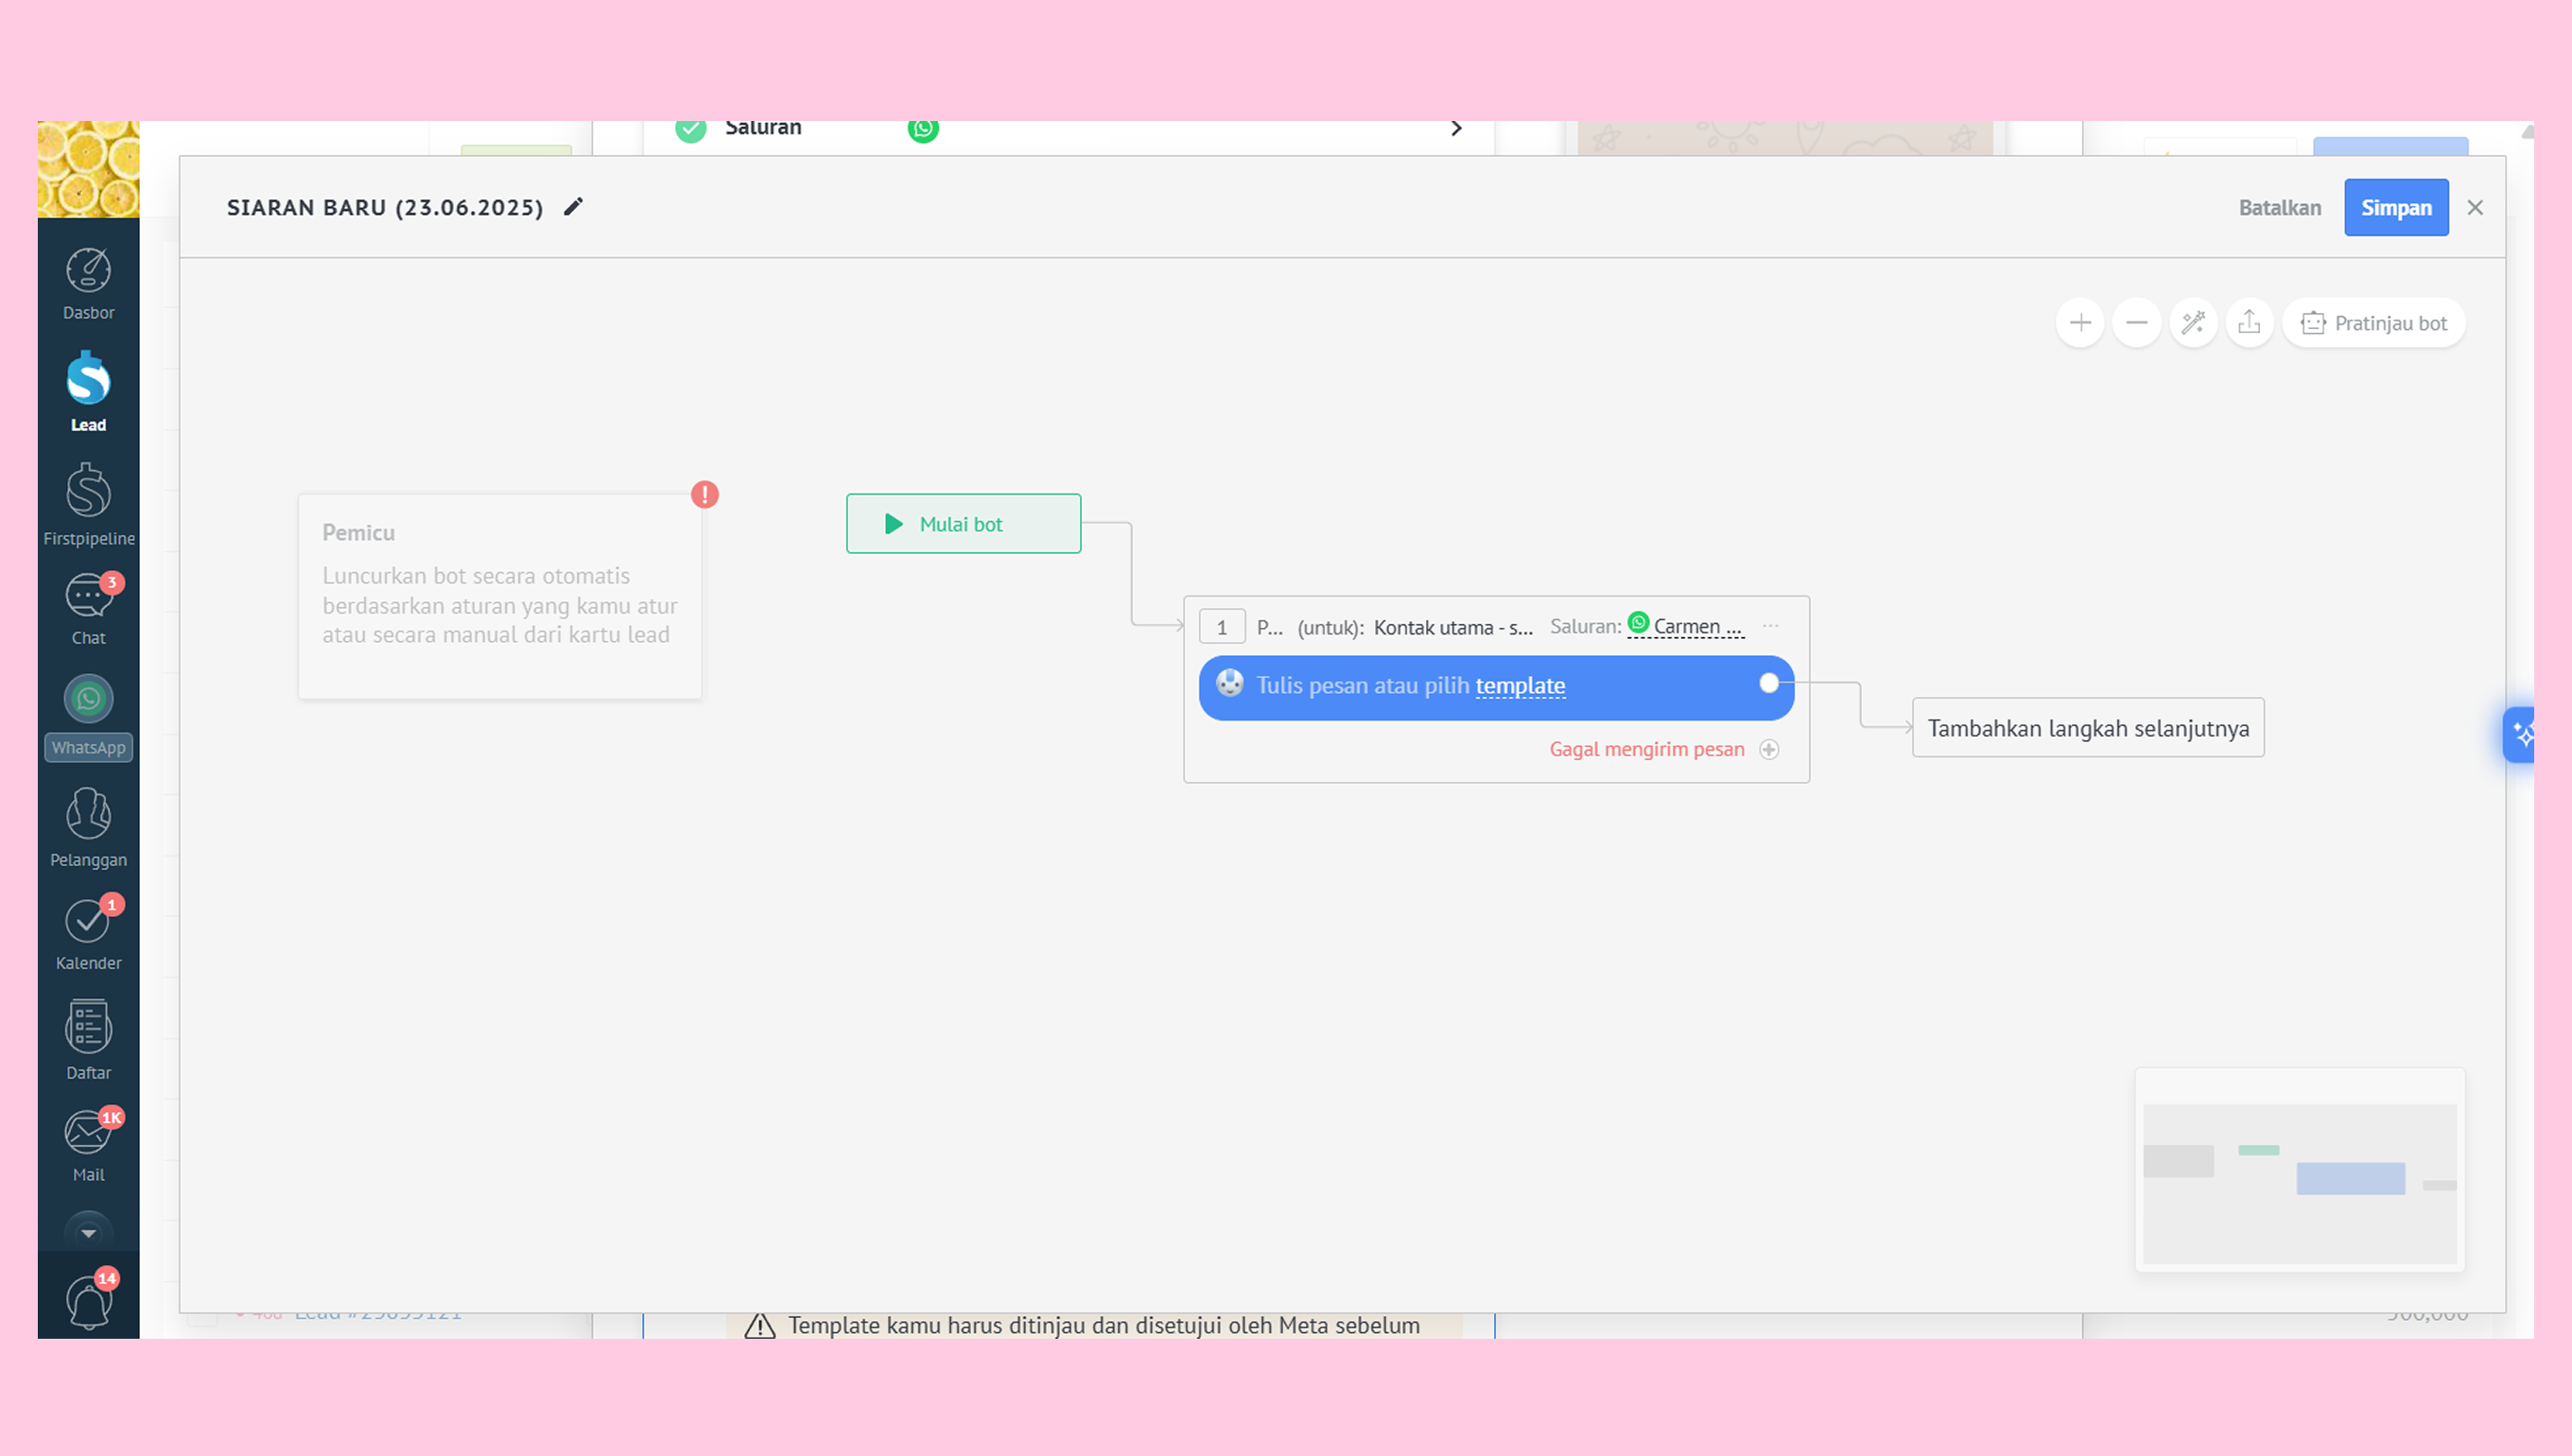
Task: Click the export upload icon
Action: (2249, 323)
